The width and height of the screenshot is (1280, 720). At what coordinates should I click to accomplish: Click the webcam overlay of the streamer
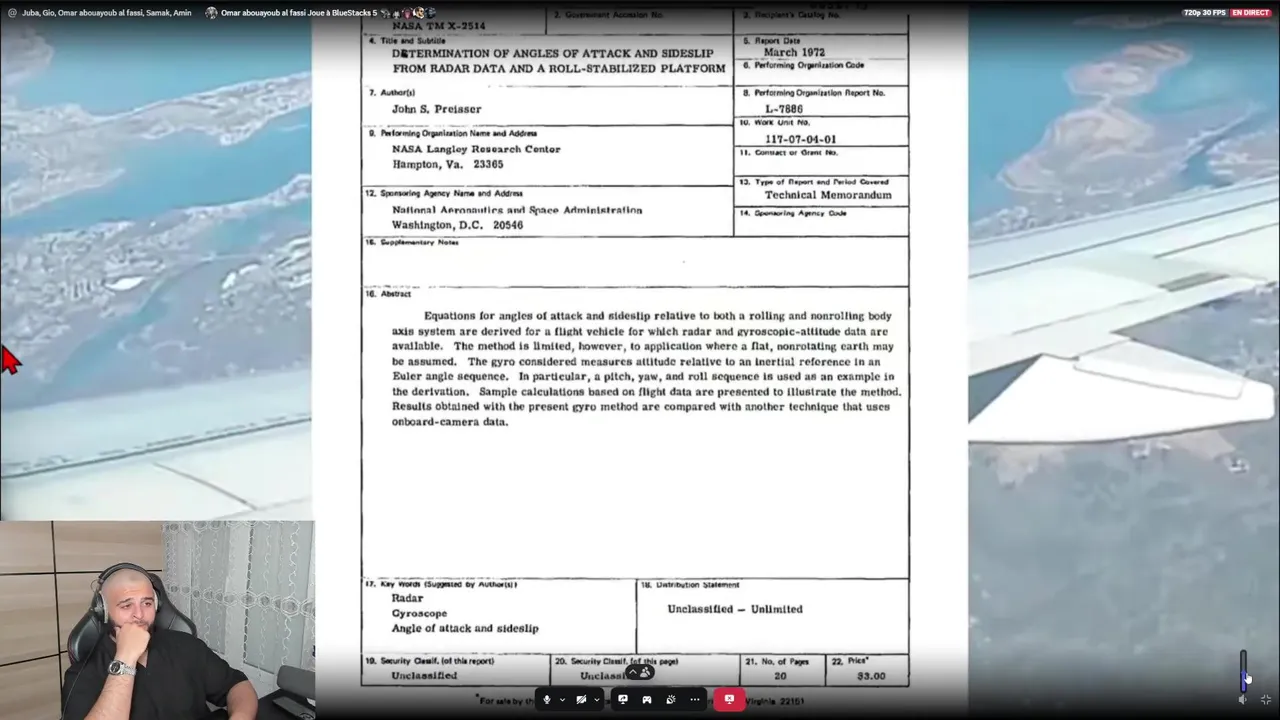coord(157,620)
